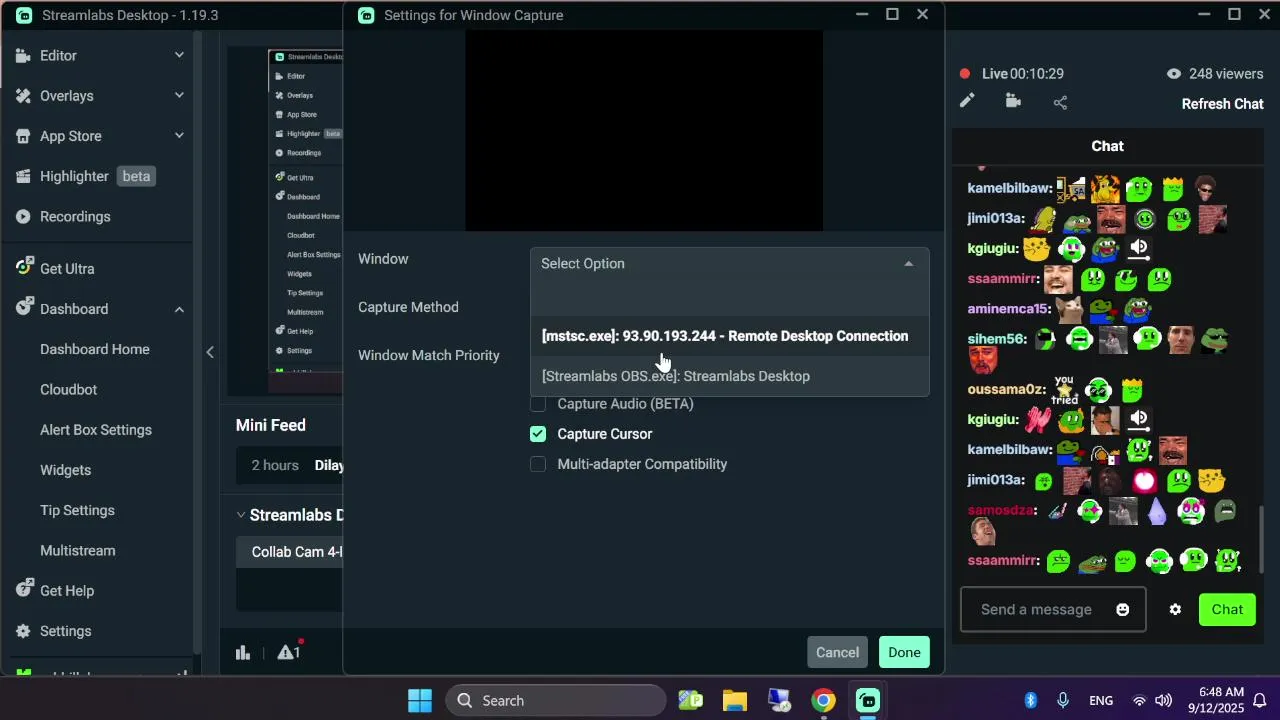Select the Highlighter icon in sidebar
Screen dimensions: 1280x720
point(23,176)
